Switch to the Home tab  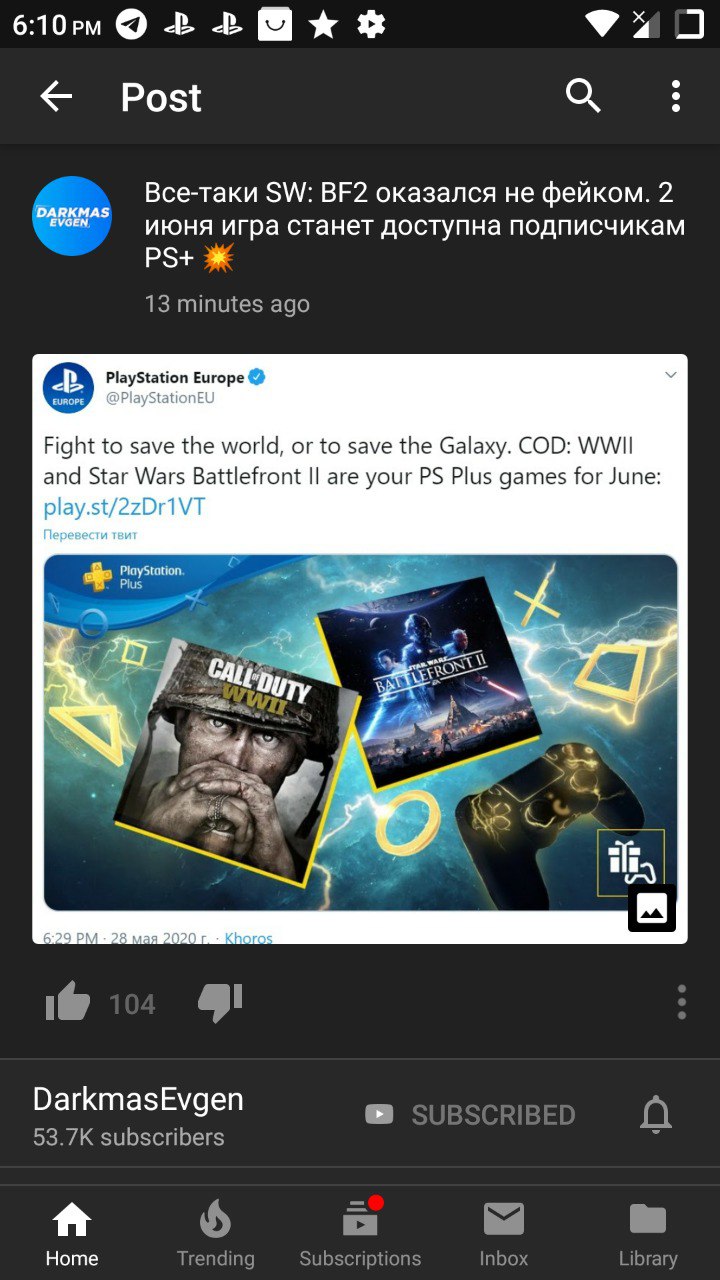pyautogui.click(x=72, y=1234)
